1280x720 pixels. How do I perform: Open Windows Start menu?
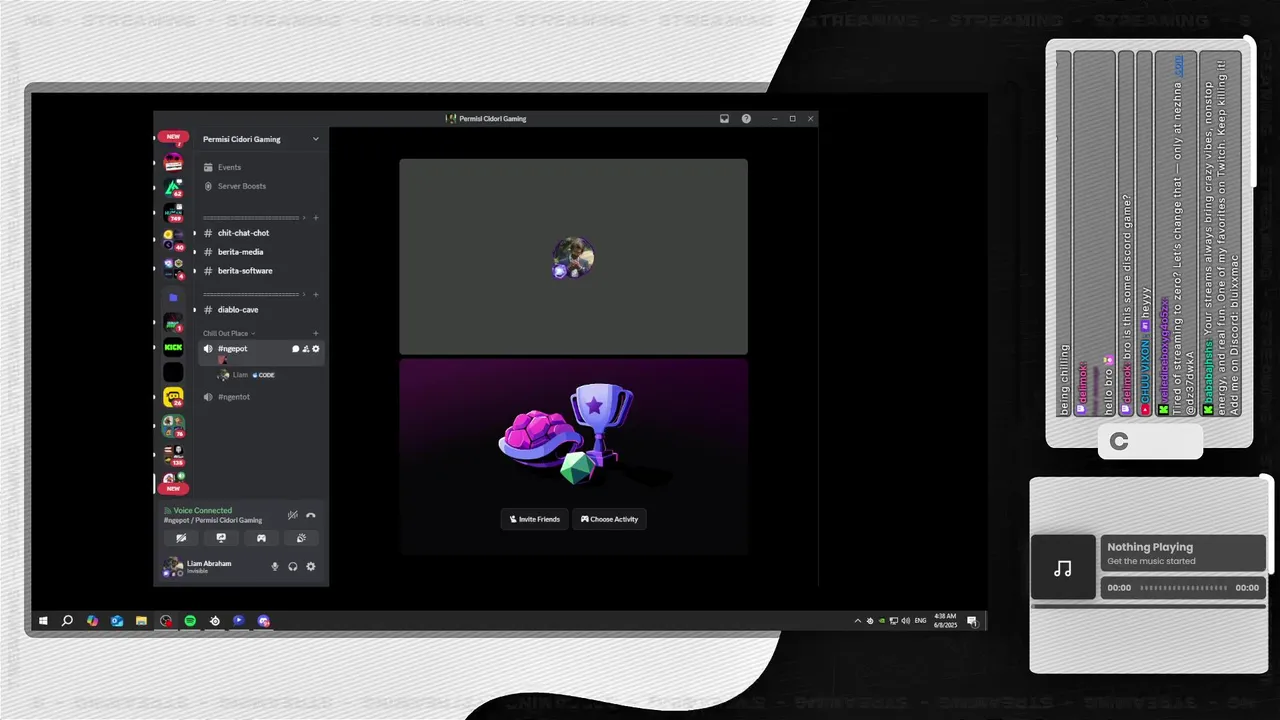pyautogui.click(x=44, y=621)
